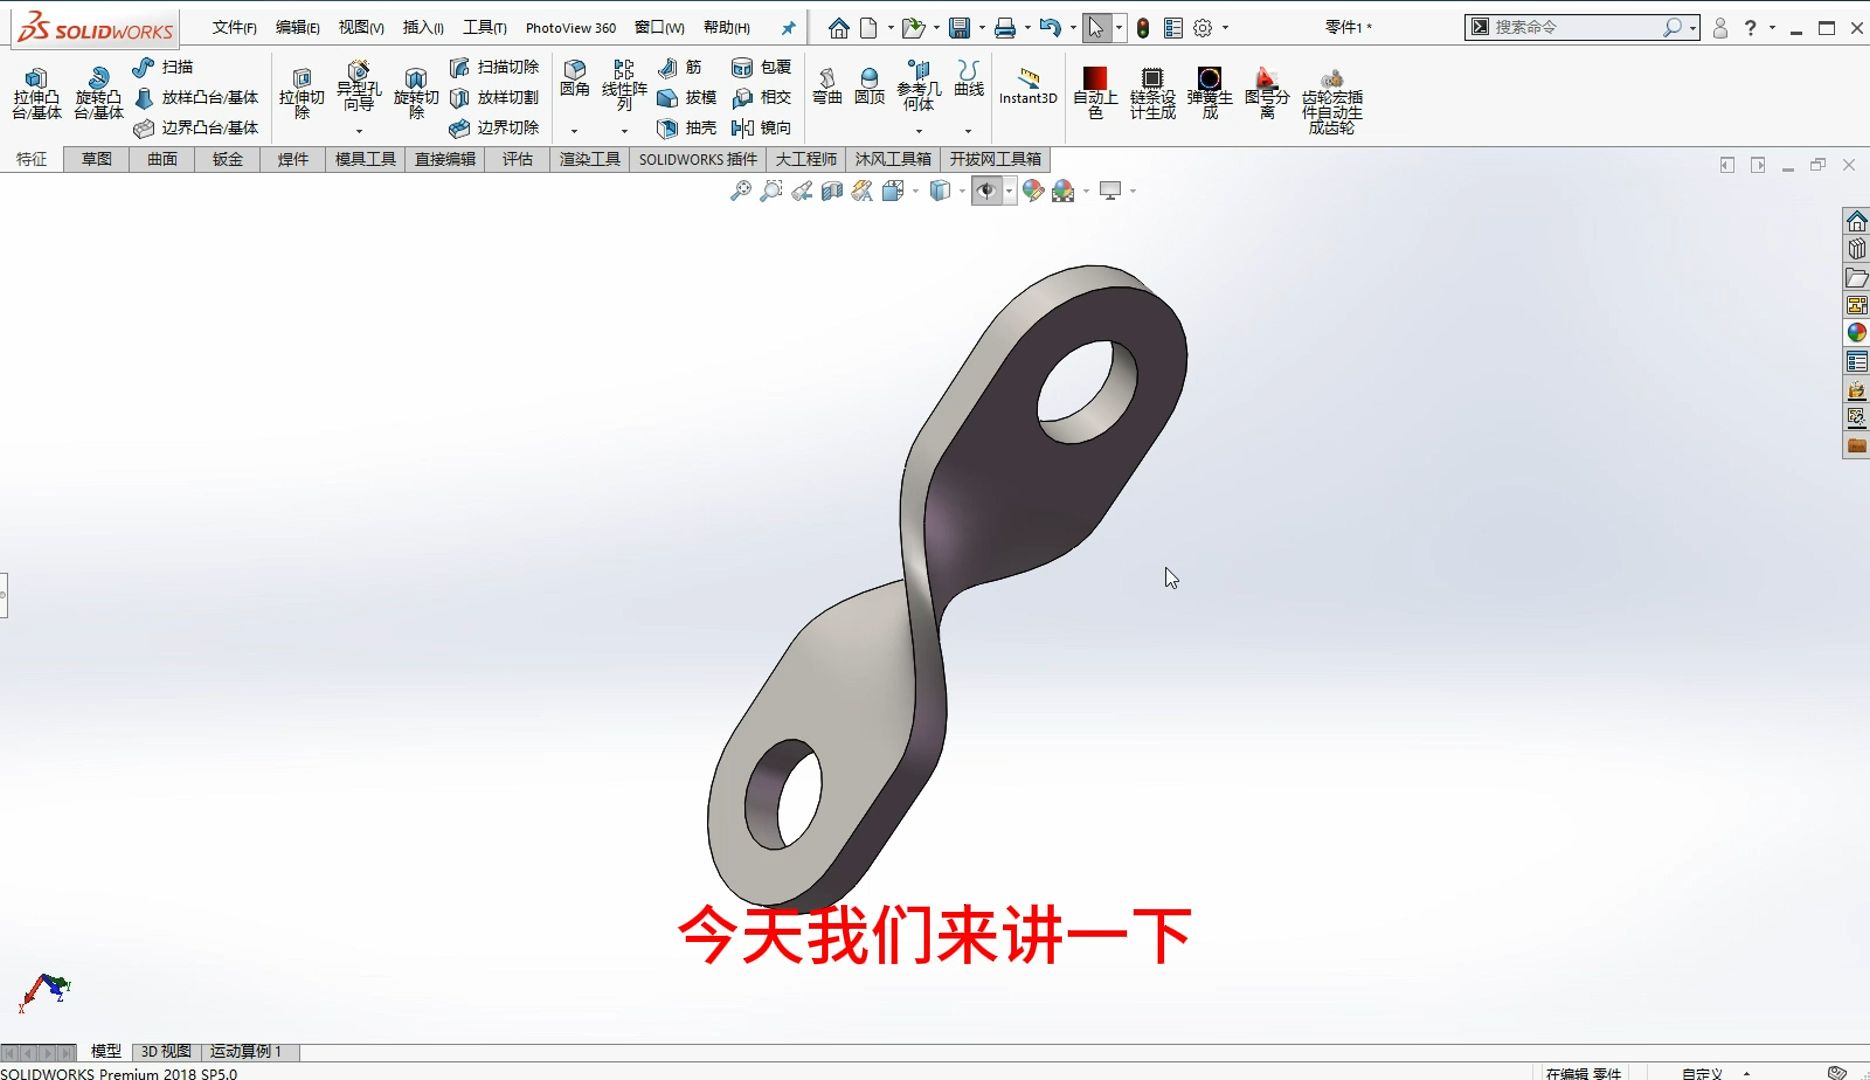Switch to the SOLIDWORKS 插件 tab
The width and height of the screenshot is (1870, 1080).
click(x=698, y=159)
